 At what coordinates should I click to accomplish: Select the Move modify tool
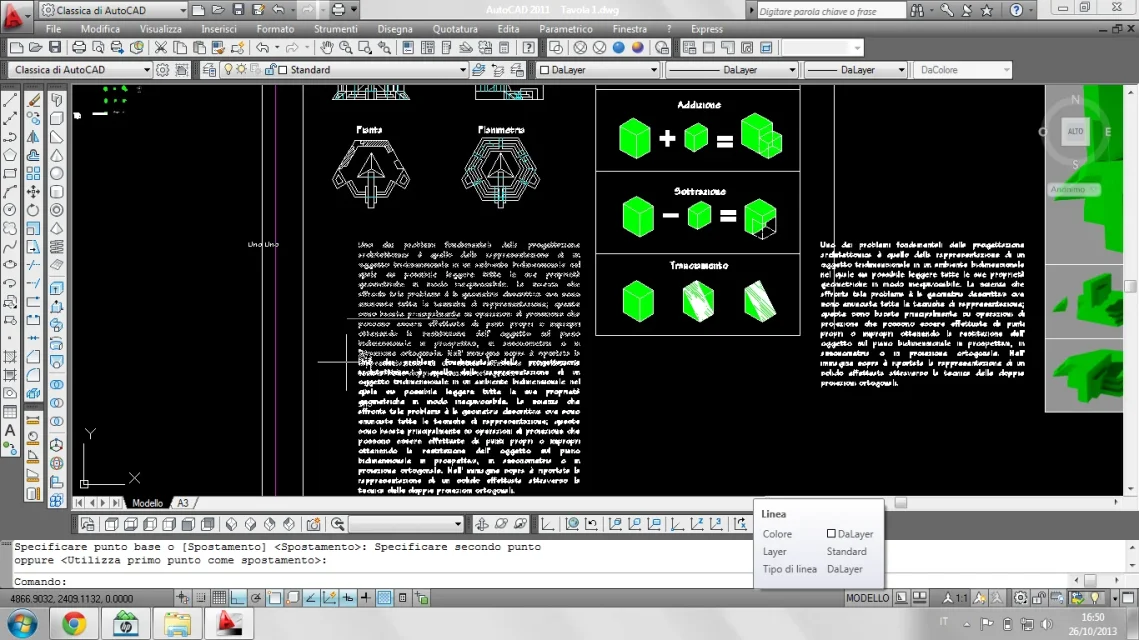click(x=33, y=192)
